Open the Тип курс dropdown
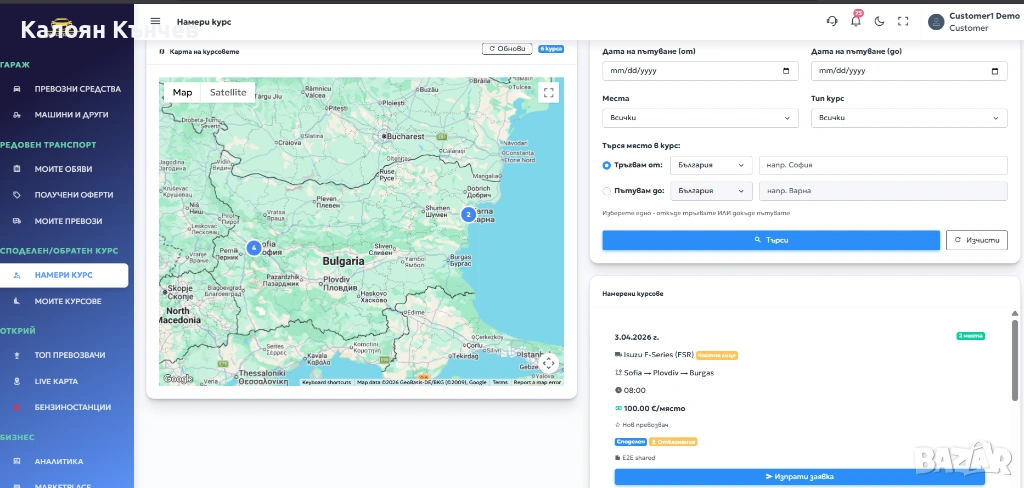Screen dimensions: 1024x488 pos(908,118)
